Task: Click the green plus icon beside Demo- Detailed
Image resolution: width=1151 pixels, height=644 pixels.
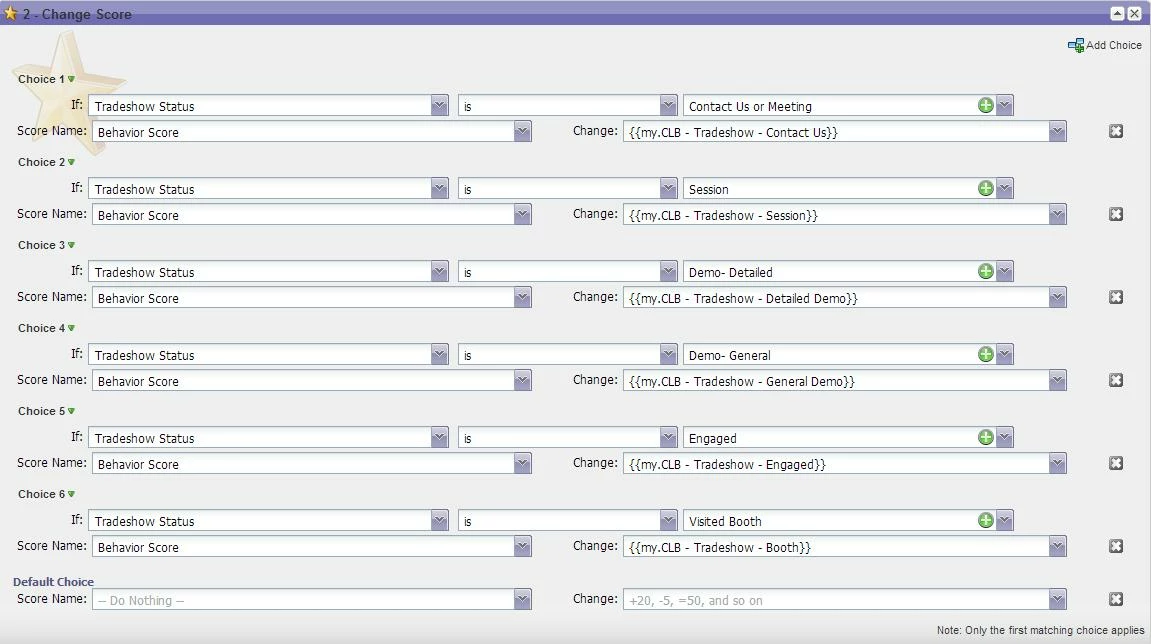Action: [x=986, y=272]
